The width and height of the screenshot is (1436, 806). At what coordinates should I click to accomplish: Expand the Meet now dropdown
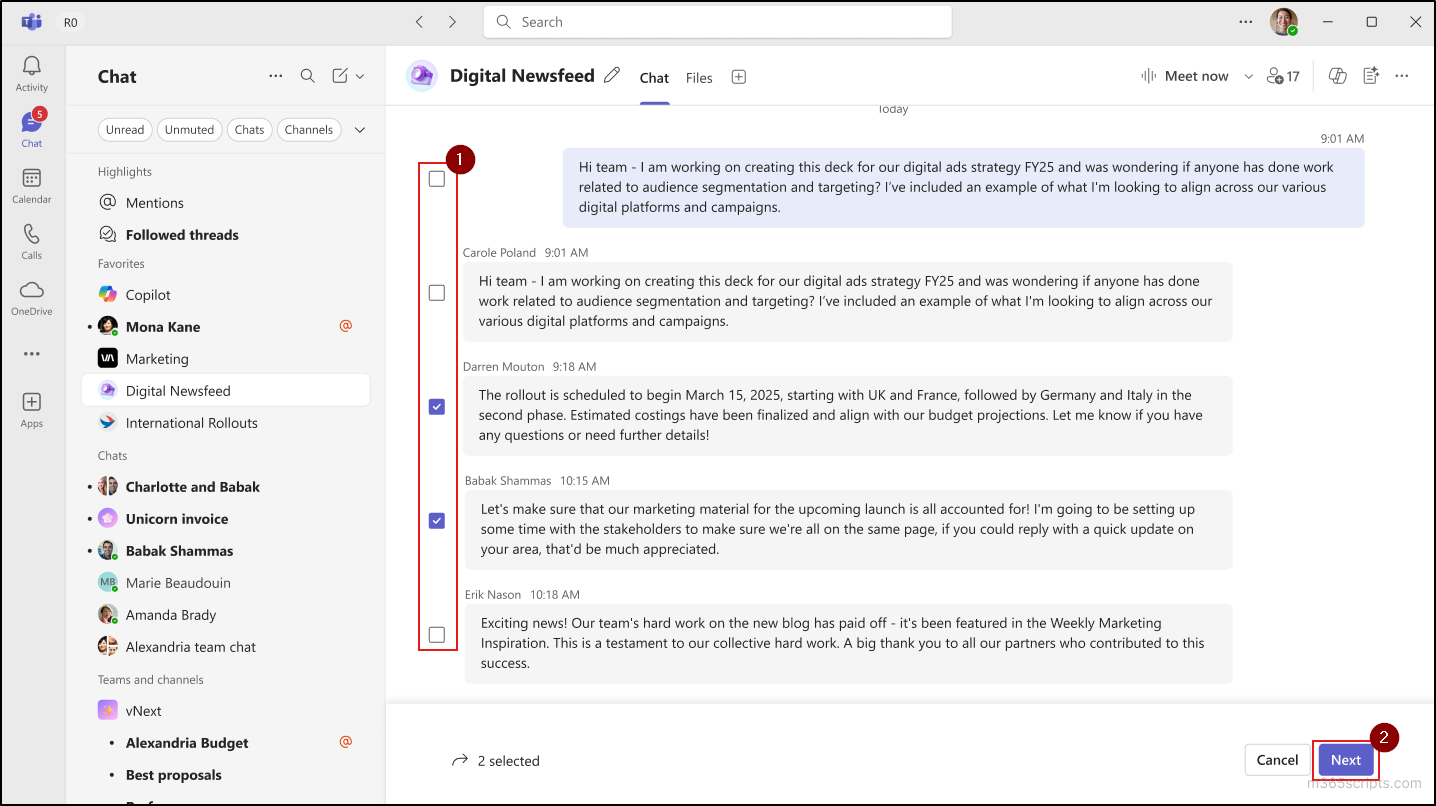pos(1248,75)
